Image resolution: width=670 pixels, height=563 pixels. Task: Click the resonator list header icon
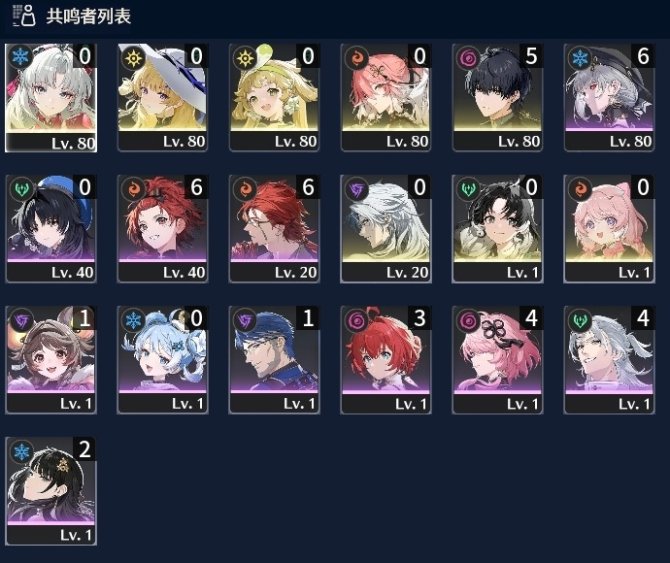(x=24, y=16)
